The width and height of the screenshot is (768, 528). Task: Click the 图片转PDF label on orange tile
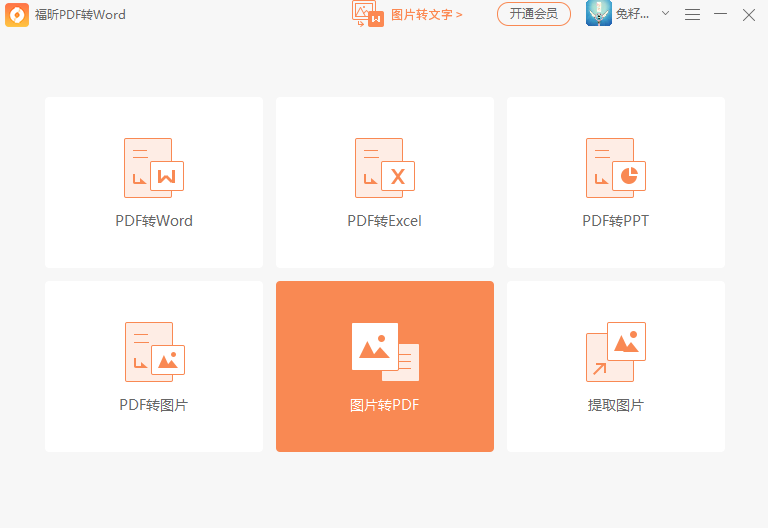pos(385,405)
